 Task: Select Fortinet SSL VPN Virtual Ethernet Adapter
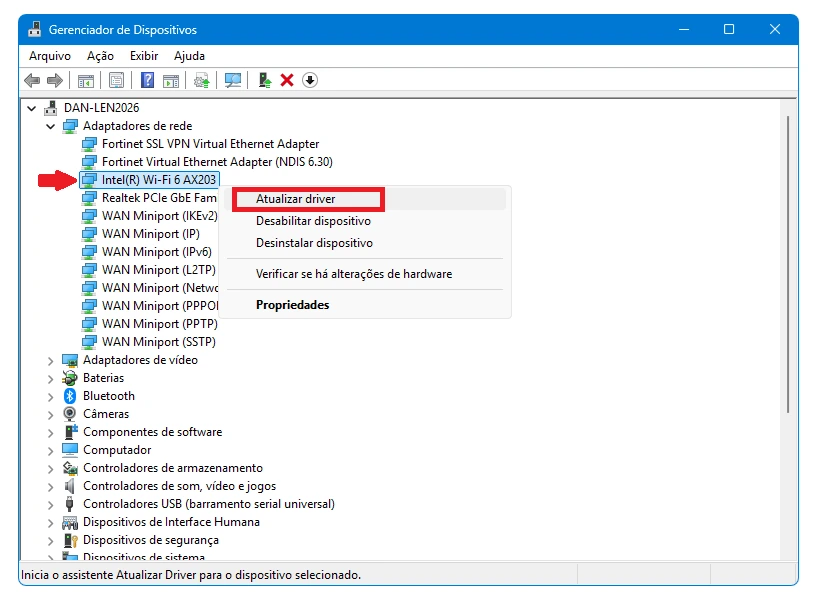210,144
